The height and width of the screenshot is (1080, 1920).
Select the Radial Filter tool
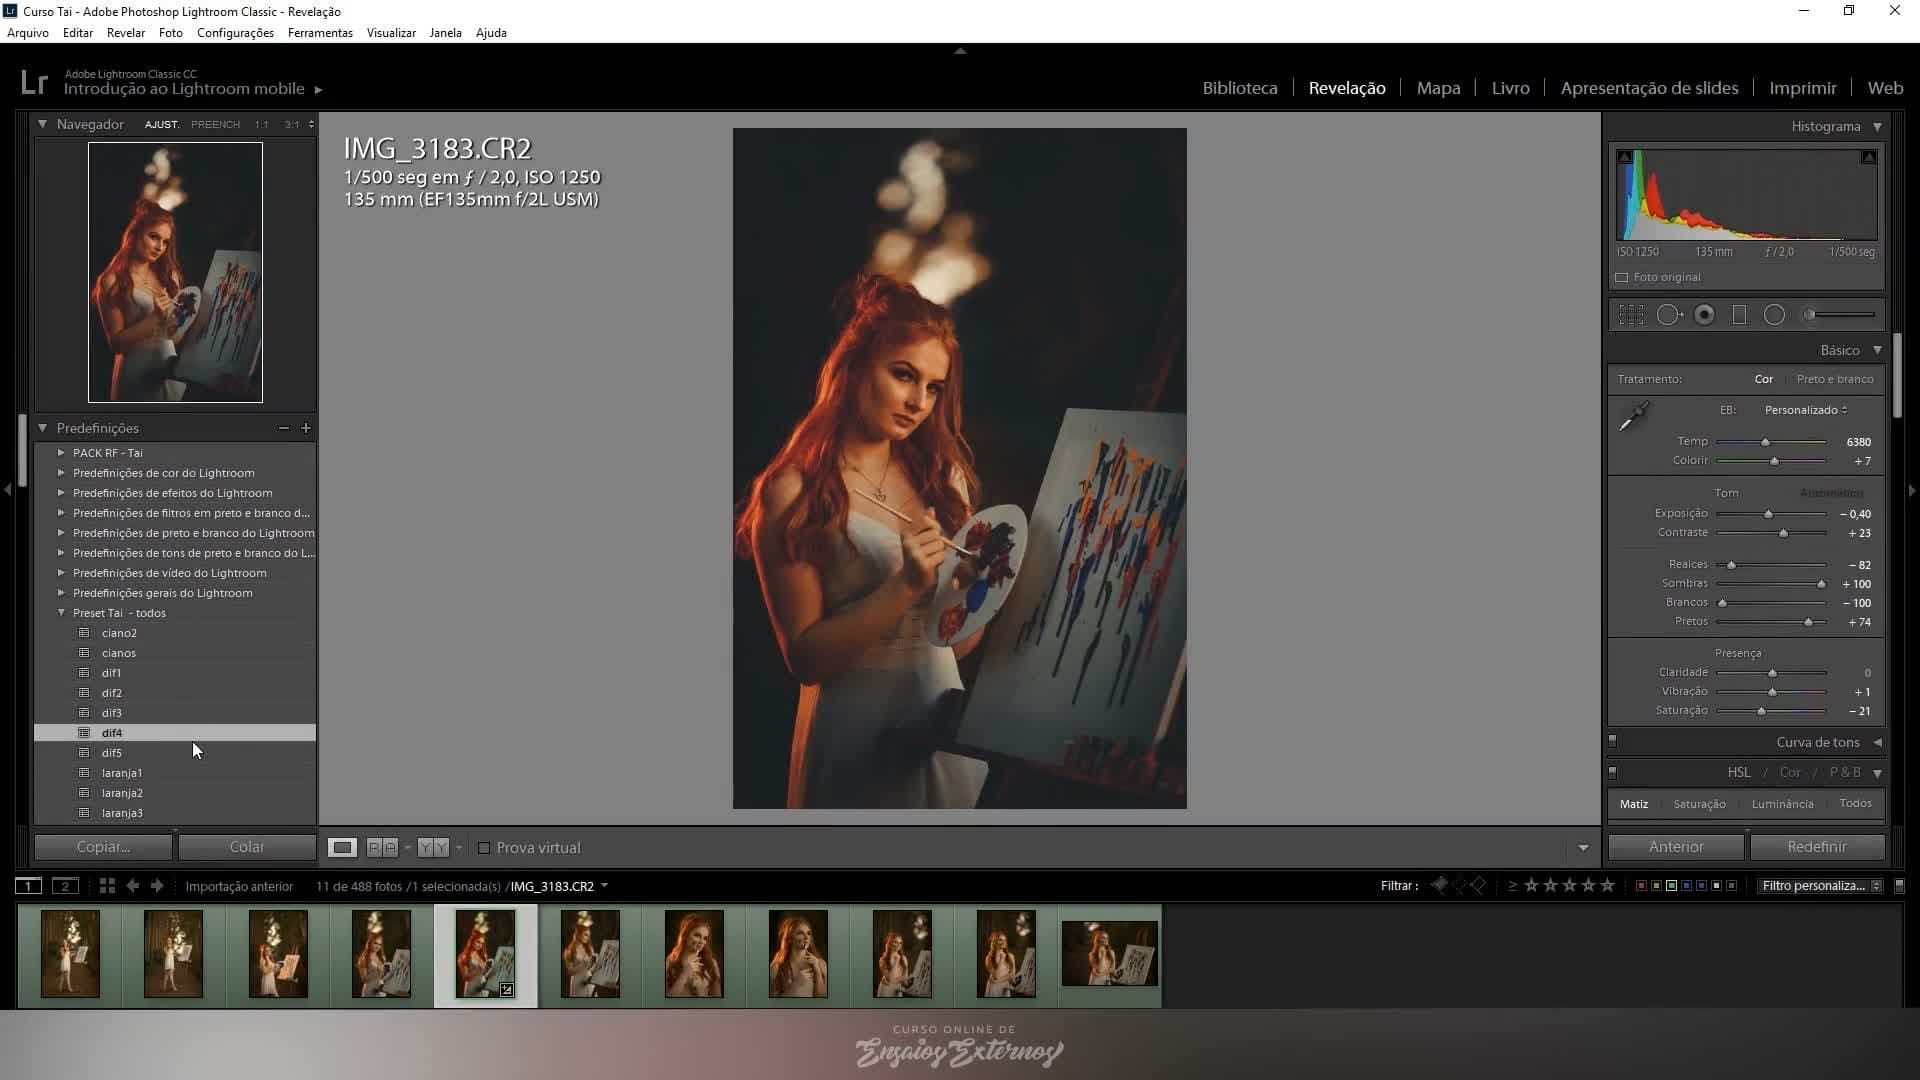pos(1774,315)
